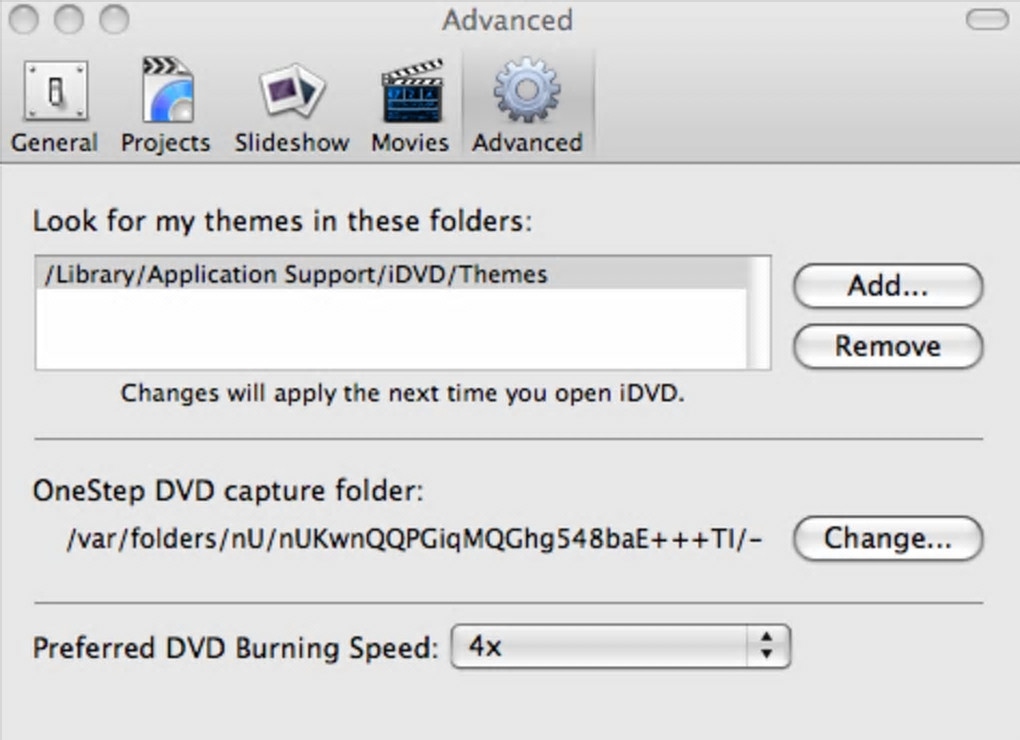Image resolution: width=1020 pixels, height=740 pixels.
Task: Select the Advanced gear icon
Action: pyautogui.click(x=527, y=91)
